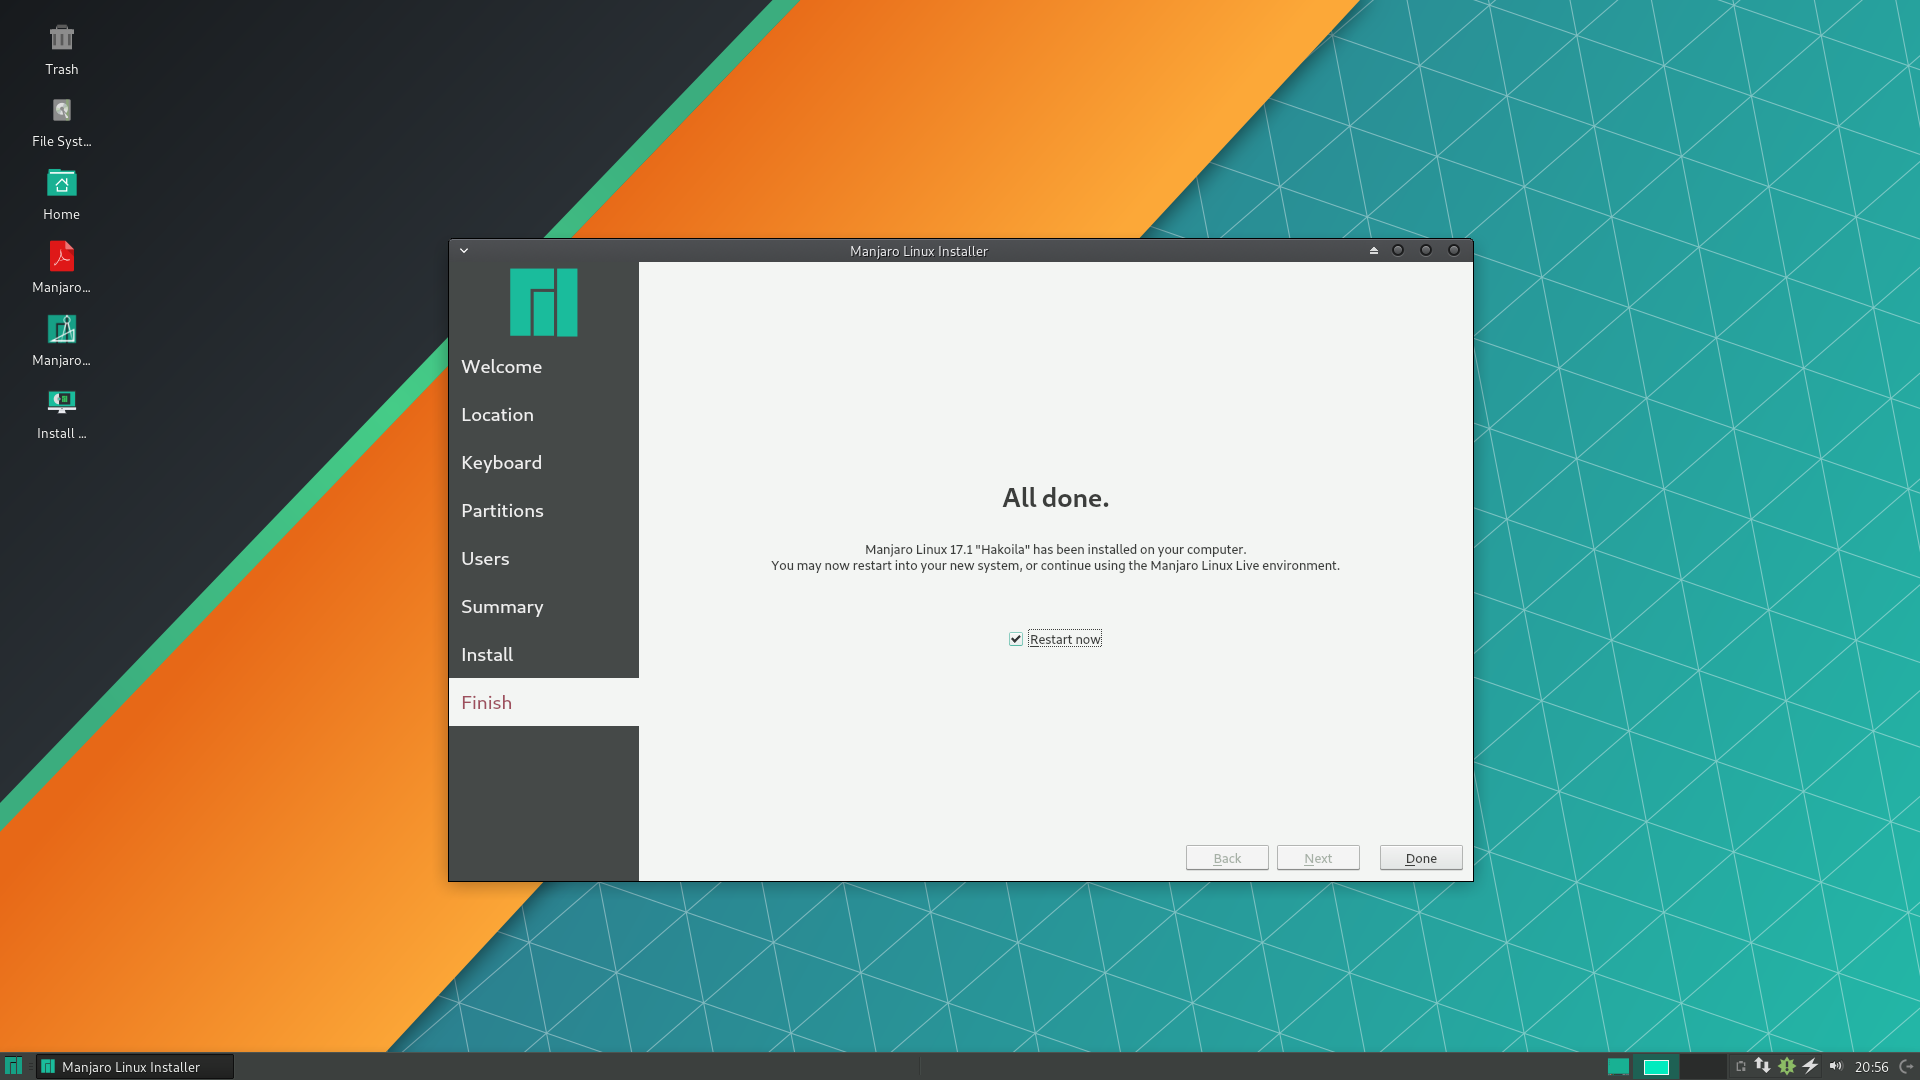Open the Manjaro architect desktop launcher
The height and width of the screenshot is (1080, 1920).
click(x=62, y=329)
